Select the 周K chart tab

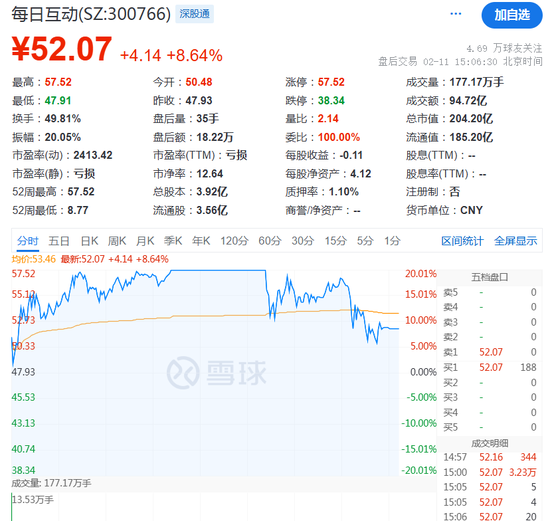(117, 241)
